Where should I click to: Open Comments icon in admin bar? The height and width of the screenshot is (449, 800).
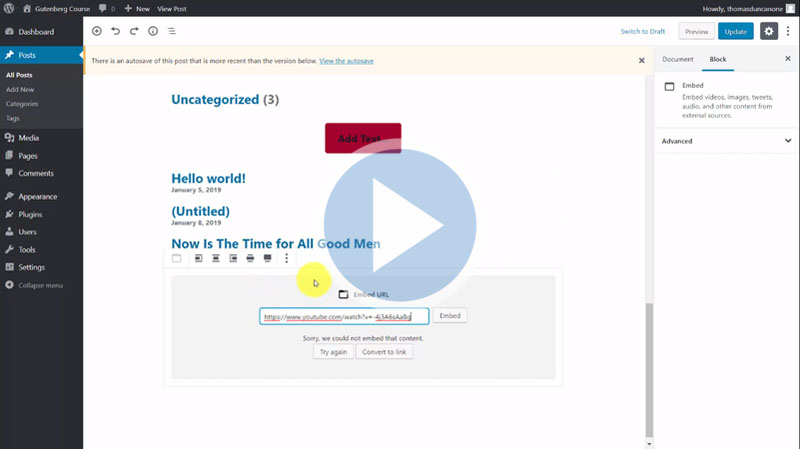click(x=106, y=8)
